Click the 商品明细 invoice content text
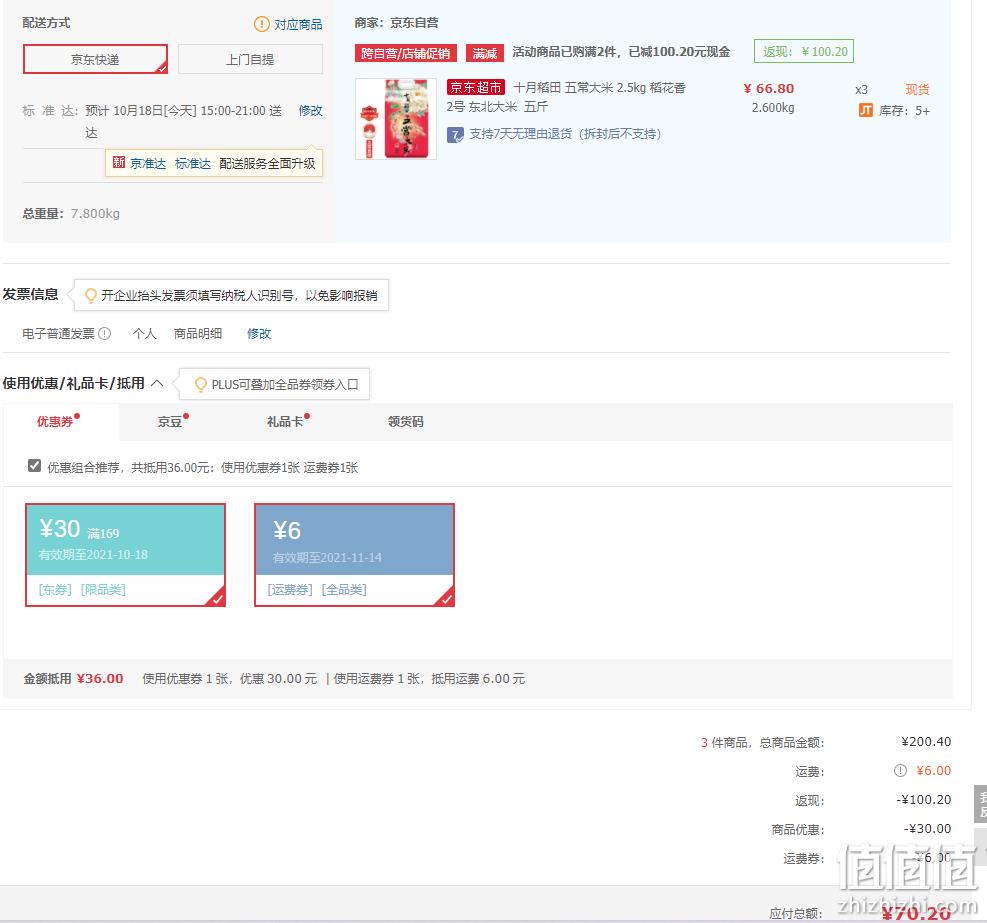 [x=198, y=333]
